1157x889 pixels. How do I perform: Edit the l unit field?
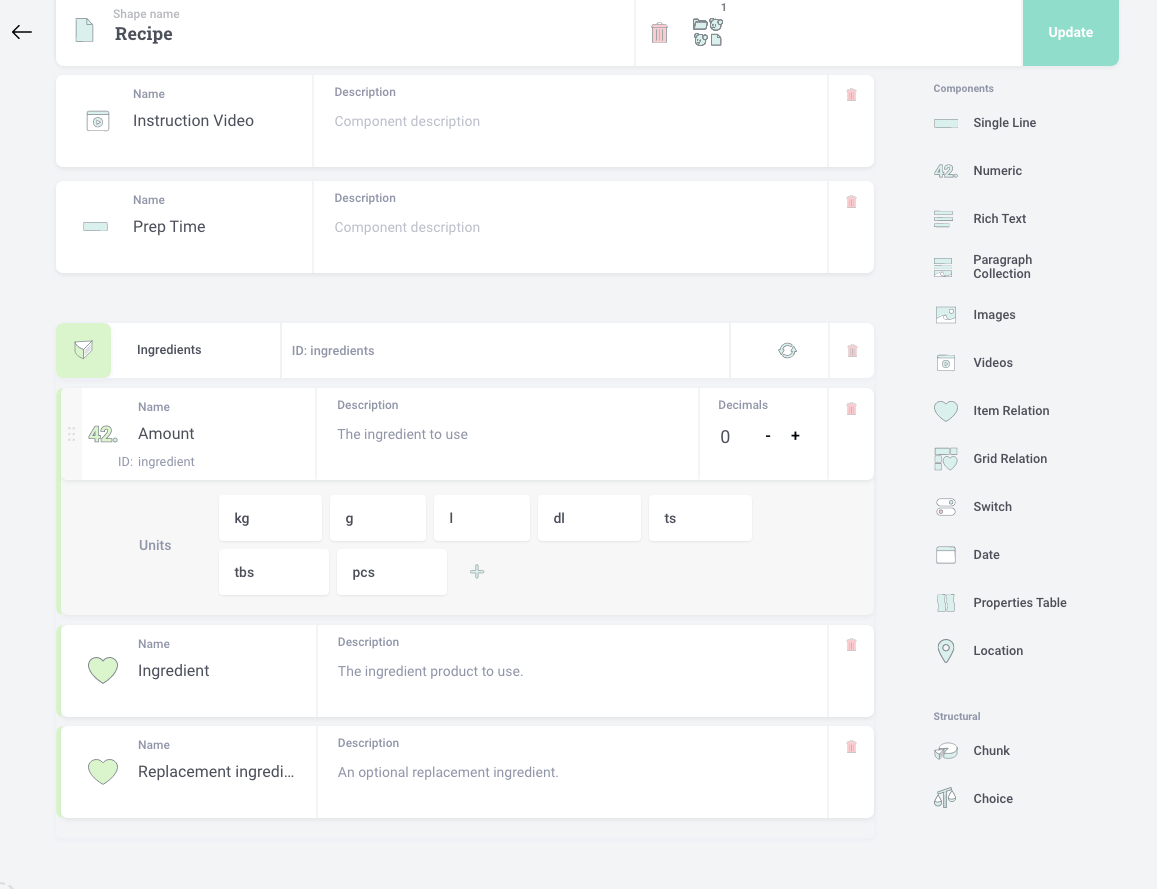pos(482,518)
